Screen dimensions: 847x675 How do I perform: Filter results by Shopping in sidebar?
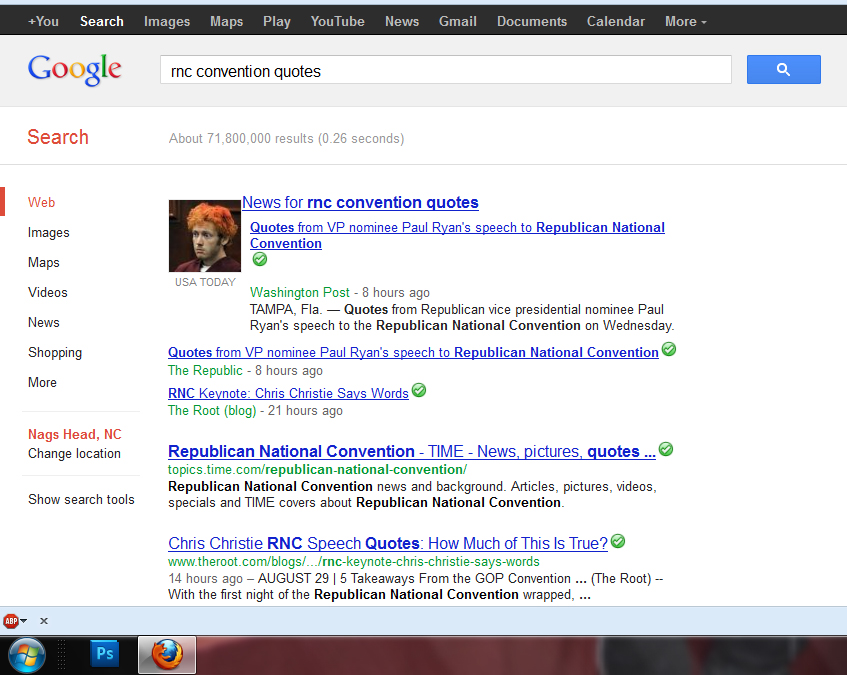coord(55,353)
